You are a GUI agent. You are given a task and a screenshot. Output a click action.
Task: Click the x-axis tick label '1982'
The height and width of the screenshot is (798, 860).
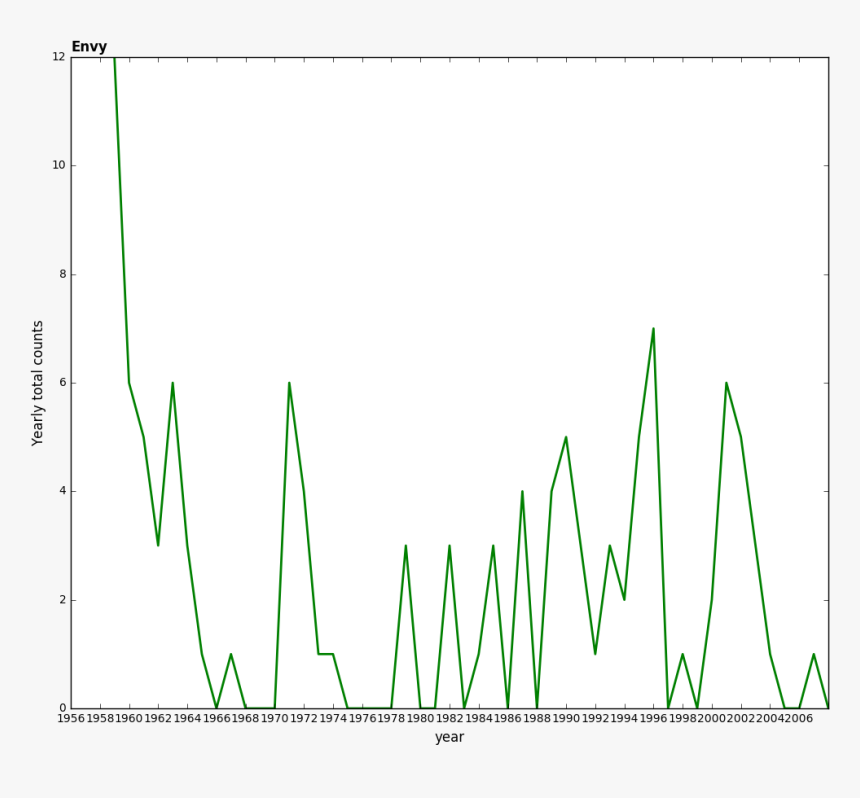pos(450,718)
